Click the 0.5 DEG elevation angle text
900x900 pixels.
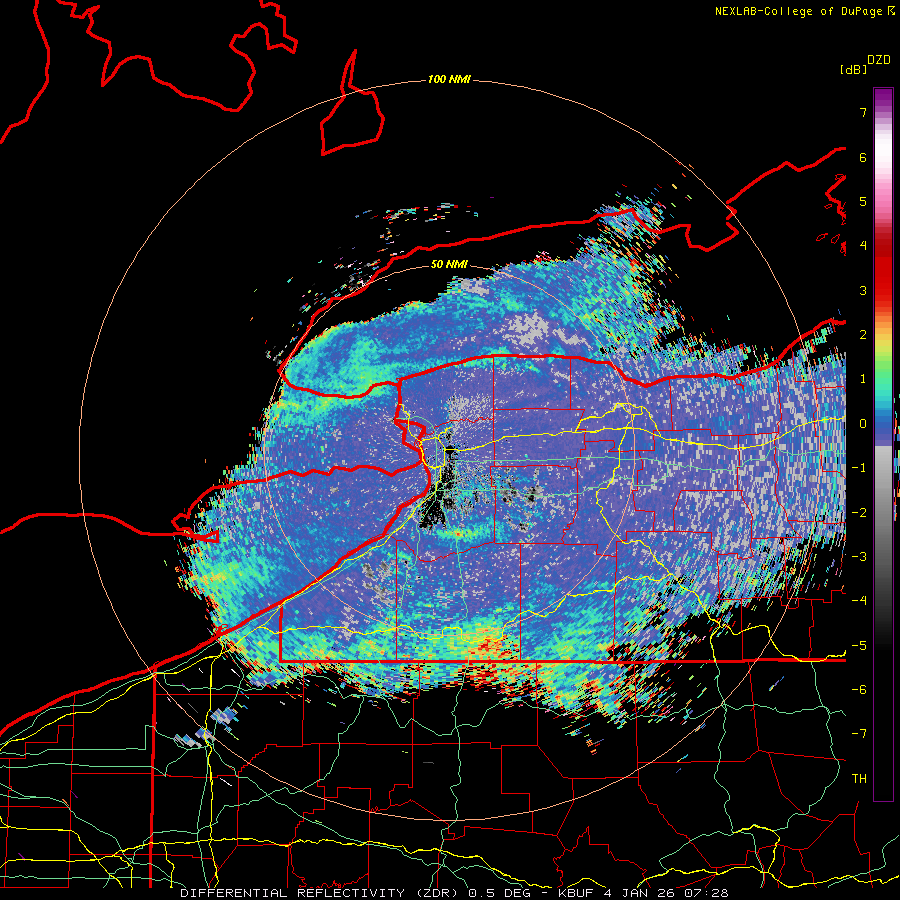[x=499, y=893]
